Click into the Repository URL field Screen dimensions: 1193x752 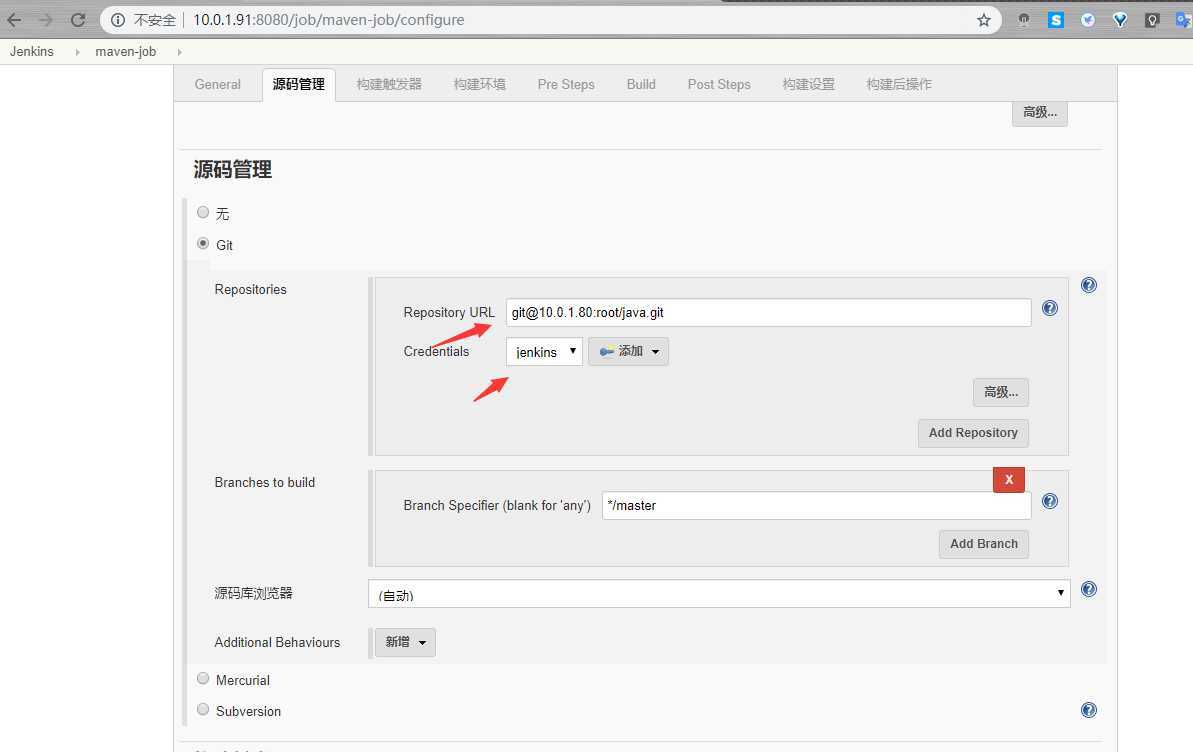[x=768, y=313]
